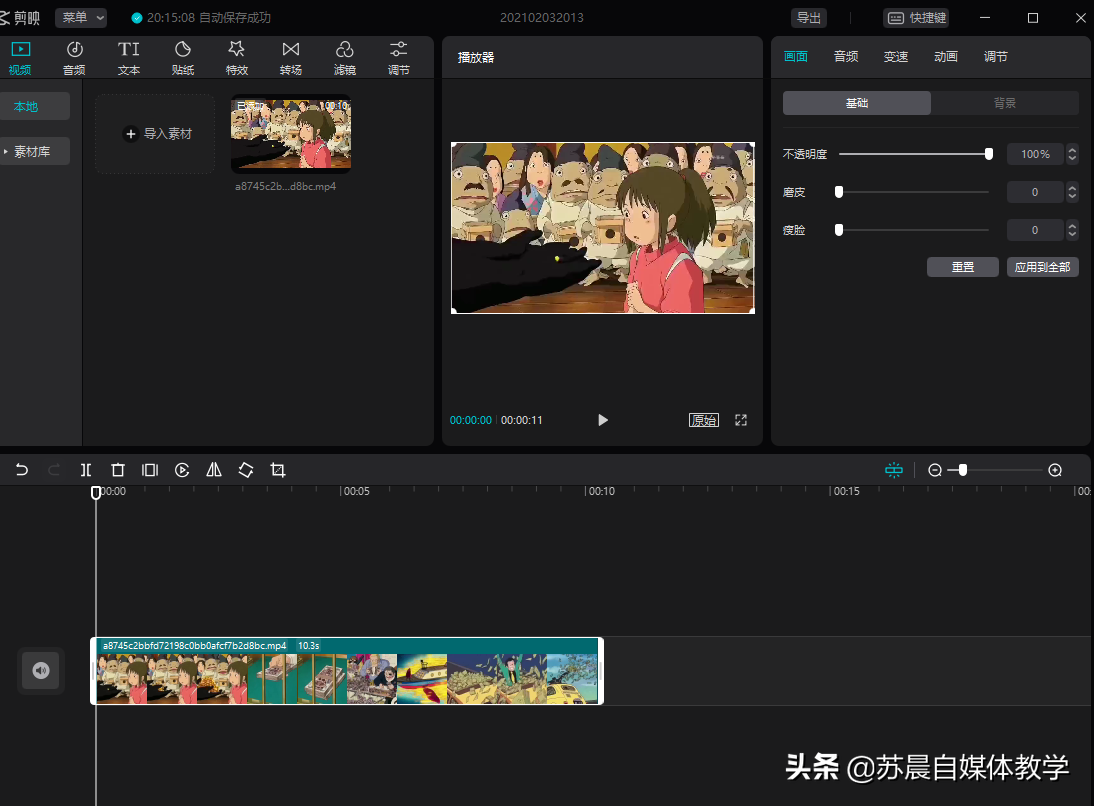This screenshot has height=806, width=1094.
Task: Enter fullscreen preview in player
Action: pyautogui.click(x=741, y=420)
